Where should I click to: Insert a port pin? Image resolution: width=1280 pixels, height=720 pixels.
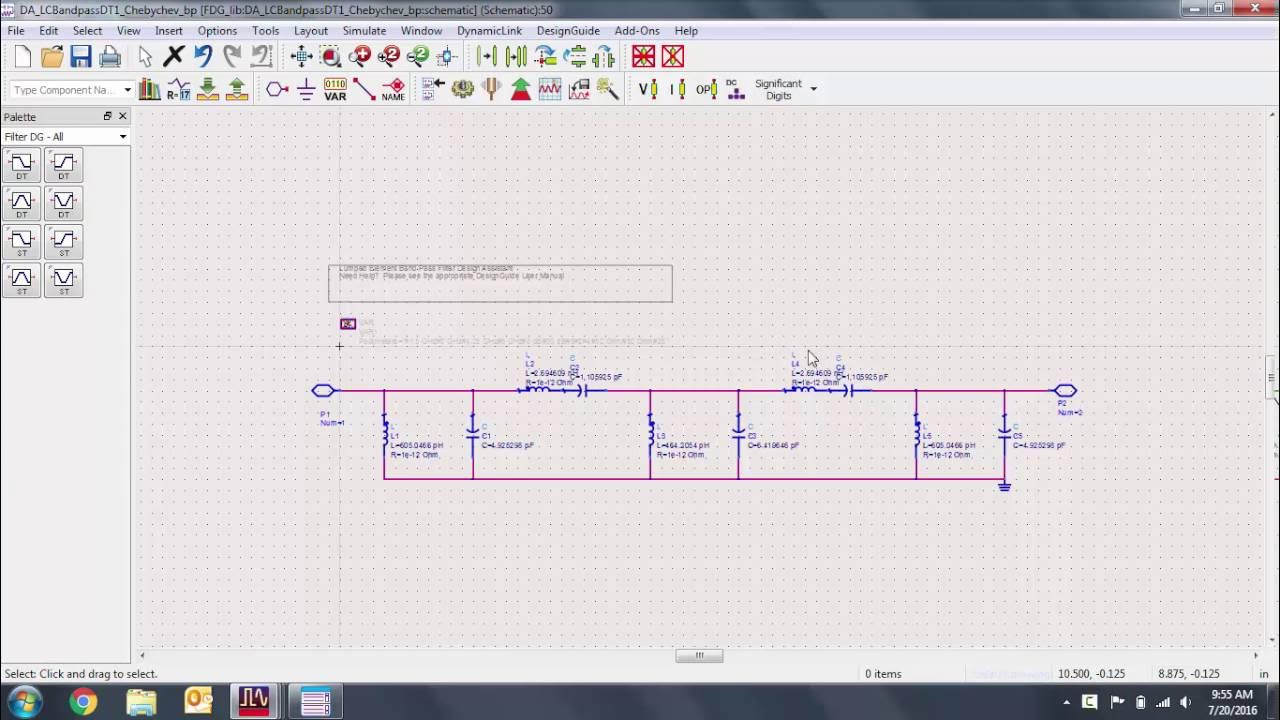tap(277, 89)
